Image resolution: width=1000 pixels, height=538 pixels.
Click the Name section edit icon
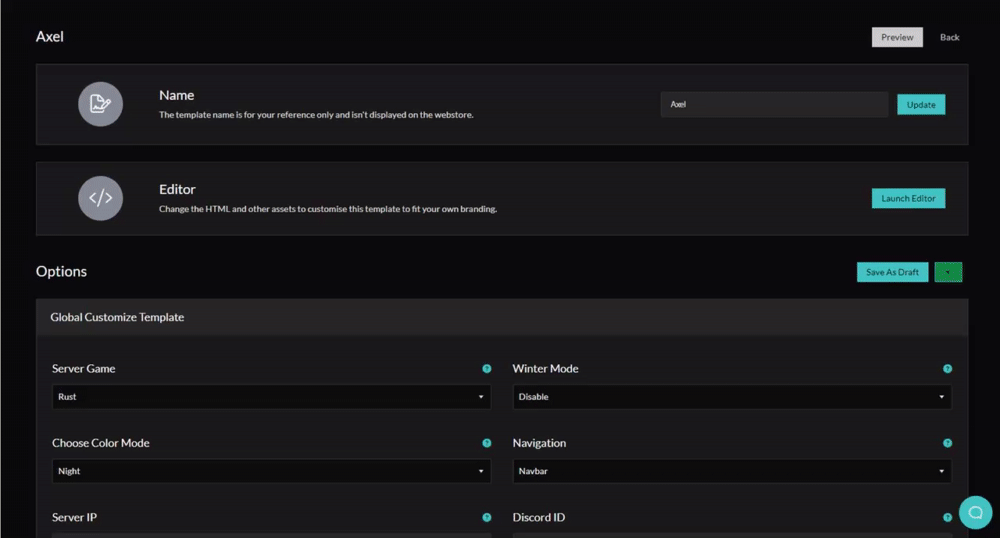point(100,104)
